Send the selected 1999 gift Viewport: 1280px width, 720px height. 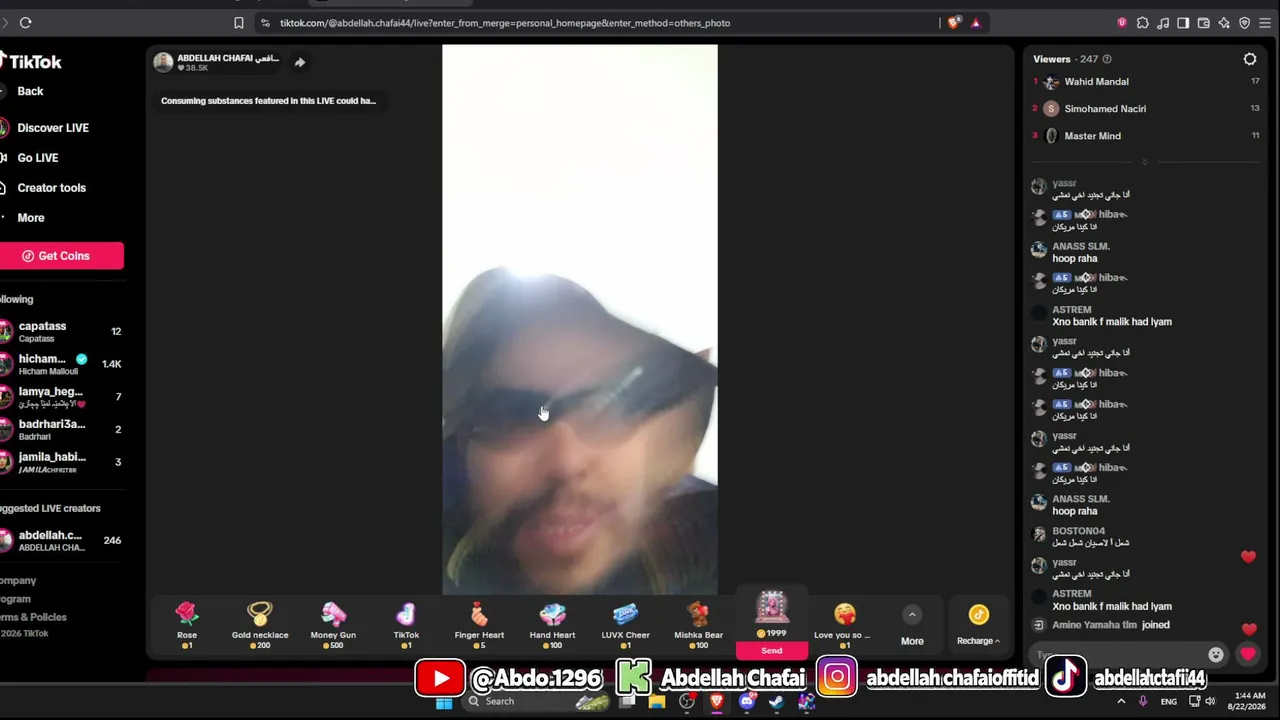[x=771, y=650]
